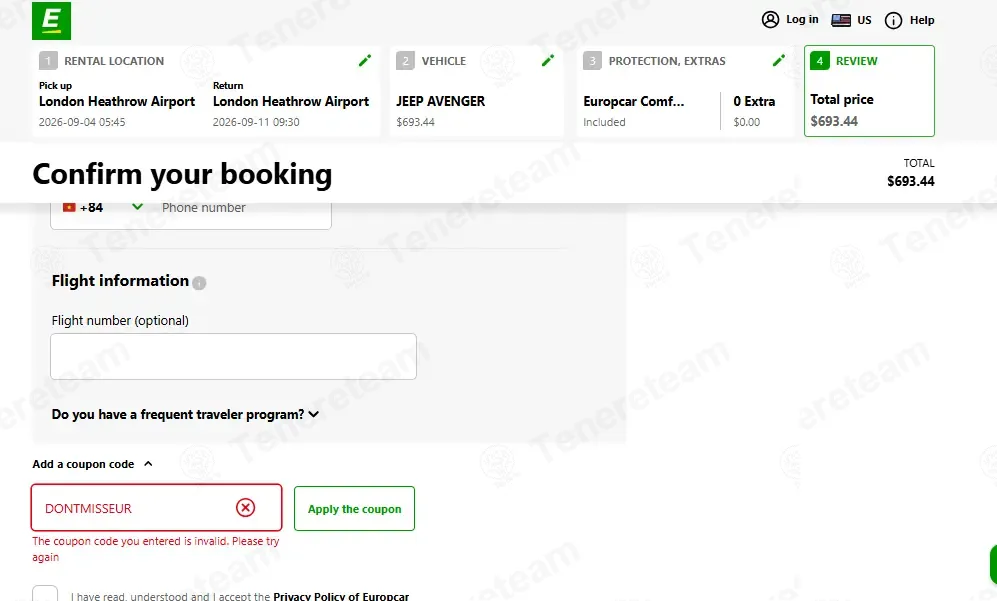Clear the coupon code with X icon

pos(245,508)
